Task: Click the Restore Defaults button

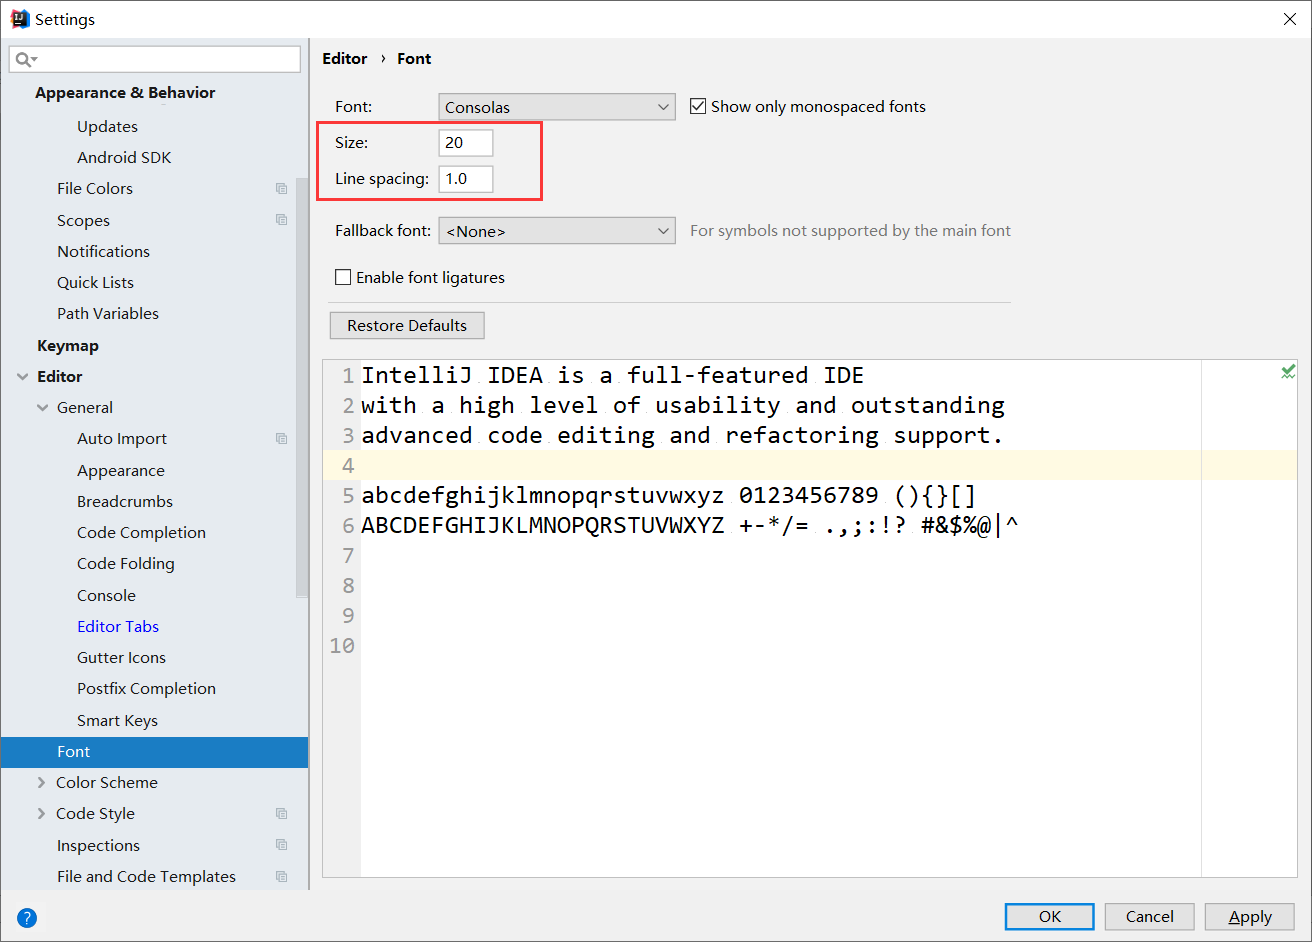Action: click(407, 325)
